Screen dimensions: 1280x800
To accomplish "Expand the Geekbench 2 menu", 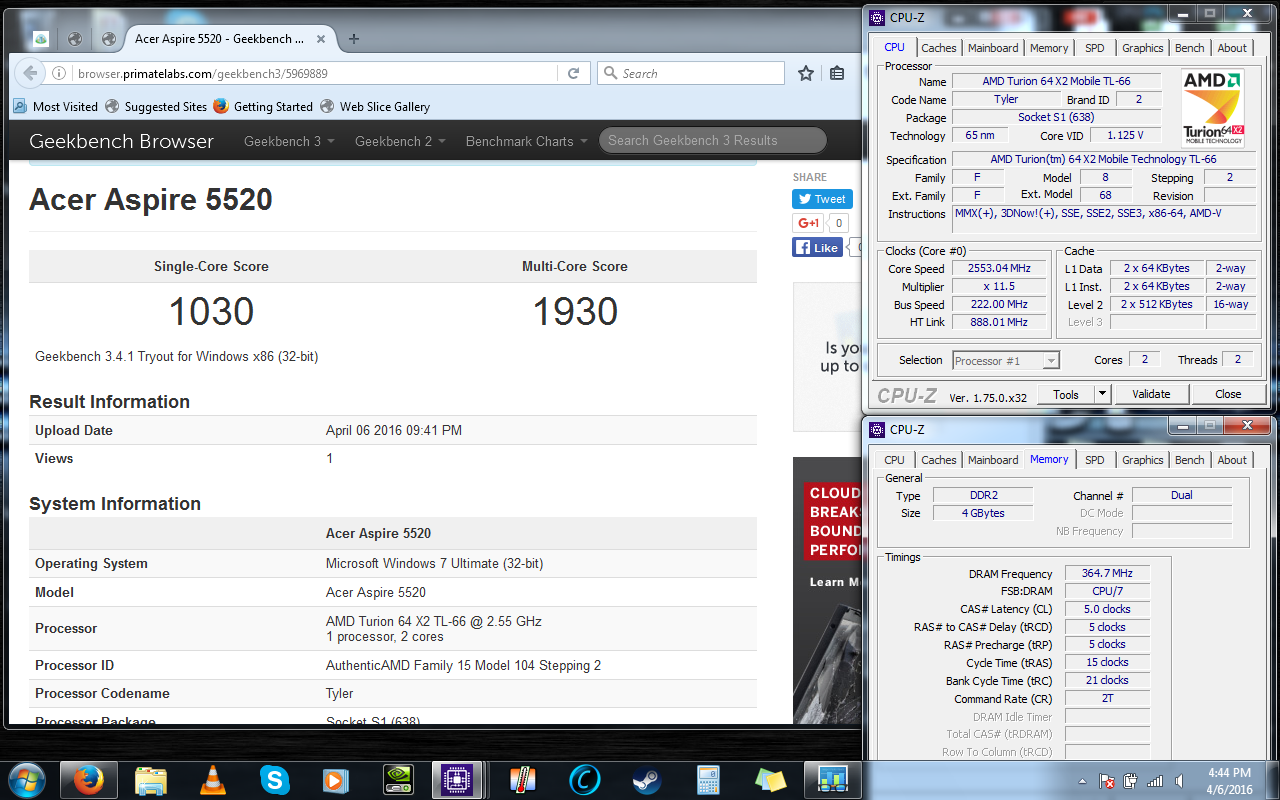I will [x=400, y=141].
